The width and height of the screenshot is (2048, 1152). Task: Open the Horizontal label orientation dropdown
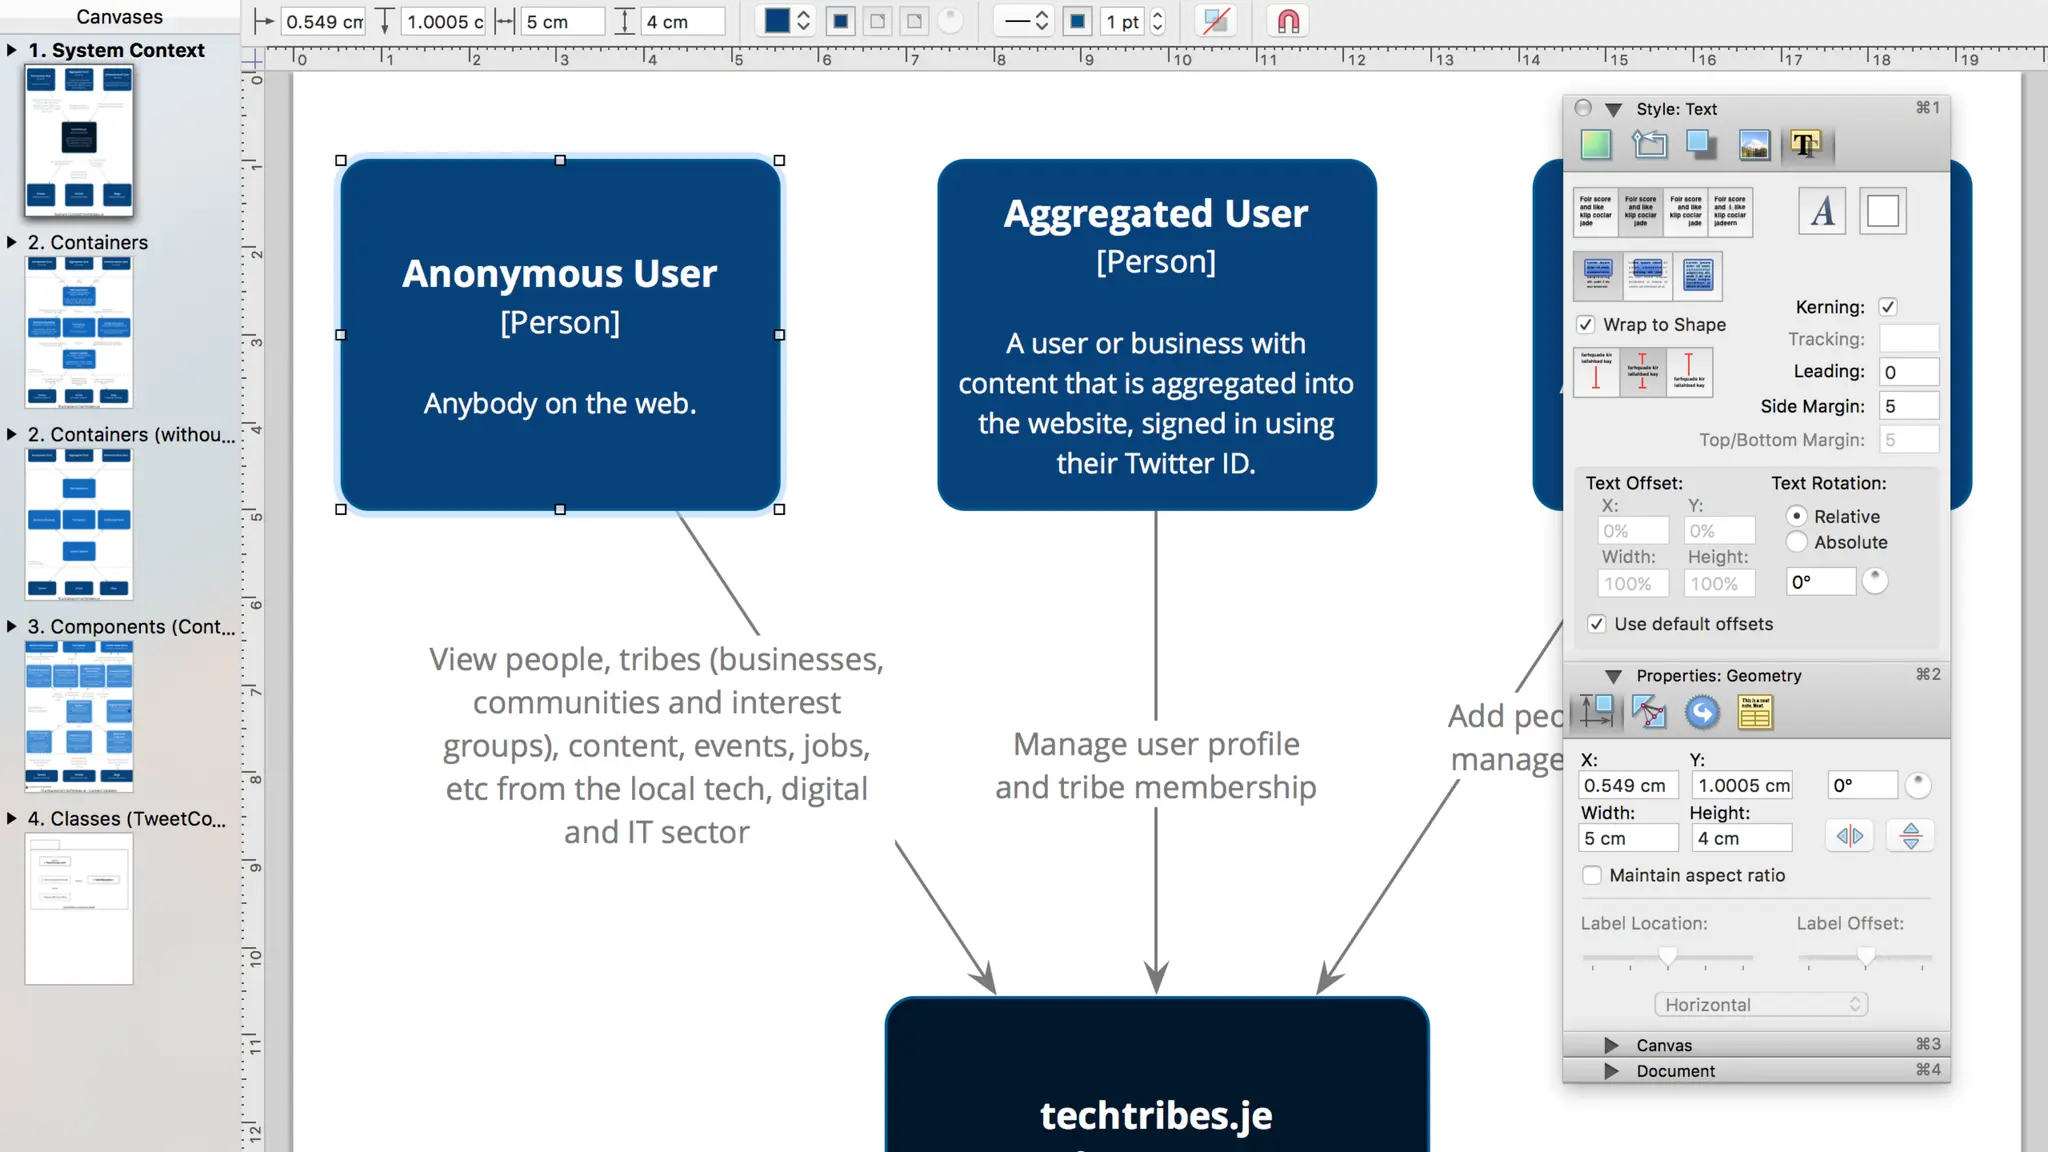coord(1760,1004)
